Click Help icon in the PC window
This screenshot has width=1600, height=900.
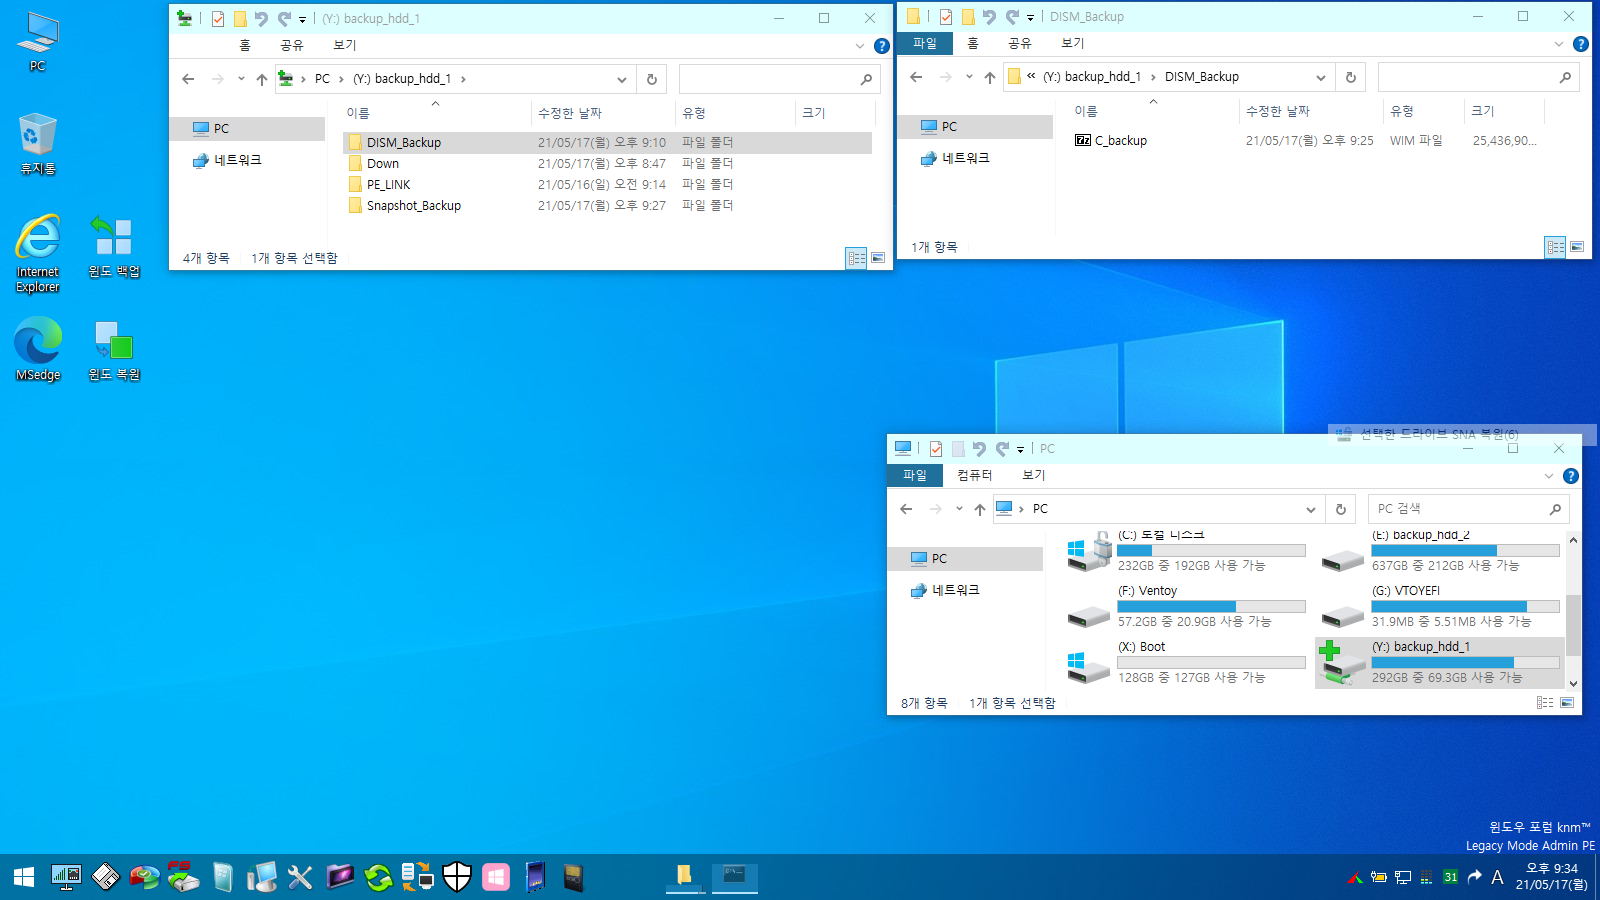click(x=1571, y=476)
